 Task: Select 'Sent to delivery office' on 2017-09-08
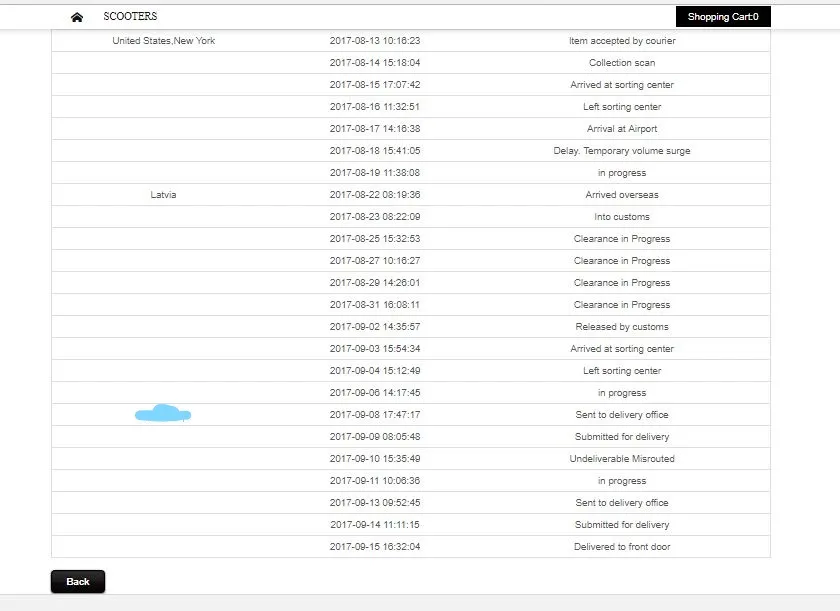[622, 414]
